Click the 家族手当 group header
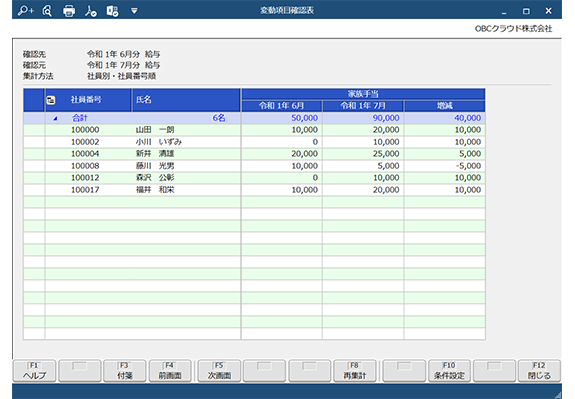Image resolution: width=575 pixels, height=399 pixels. pos(363,94)
